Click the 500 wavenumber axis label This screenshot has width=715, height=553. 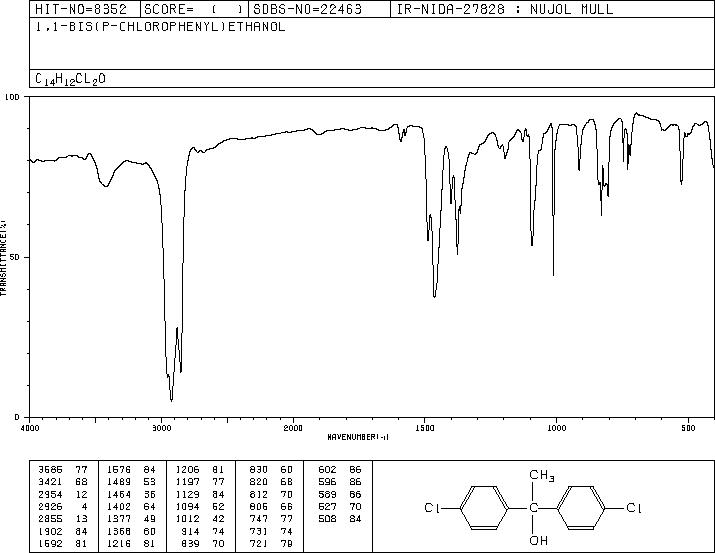tap(688, 428)
